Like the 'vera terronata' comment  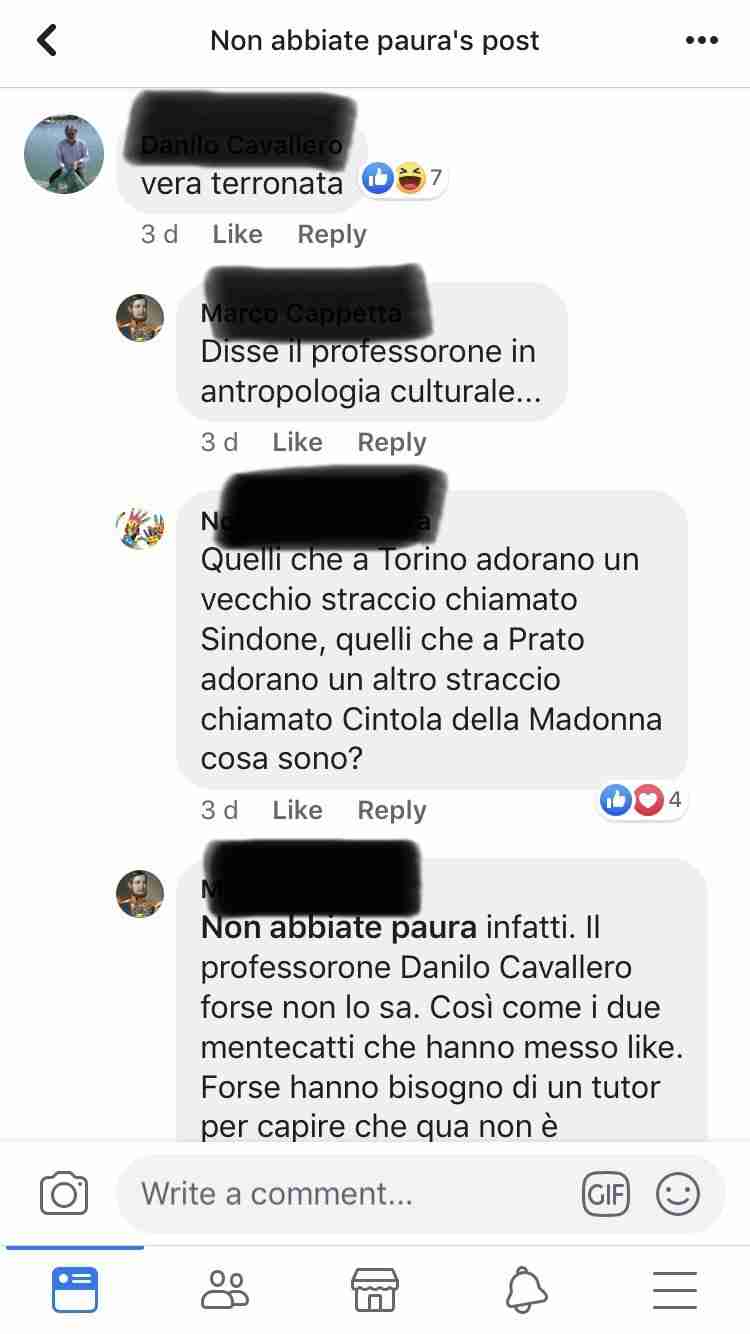(x=237, y=234)
